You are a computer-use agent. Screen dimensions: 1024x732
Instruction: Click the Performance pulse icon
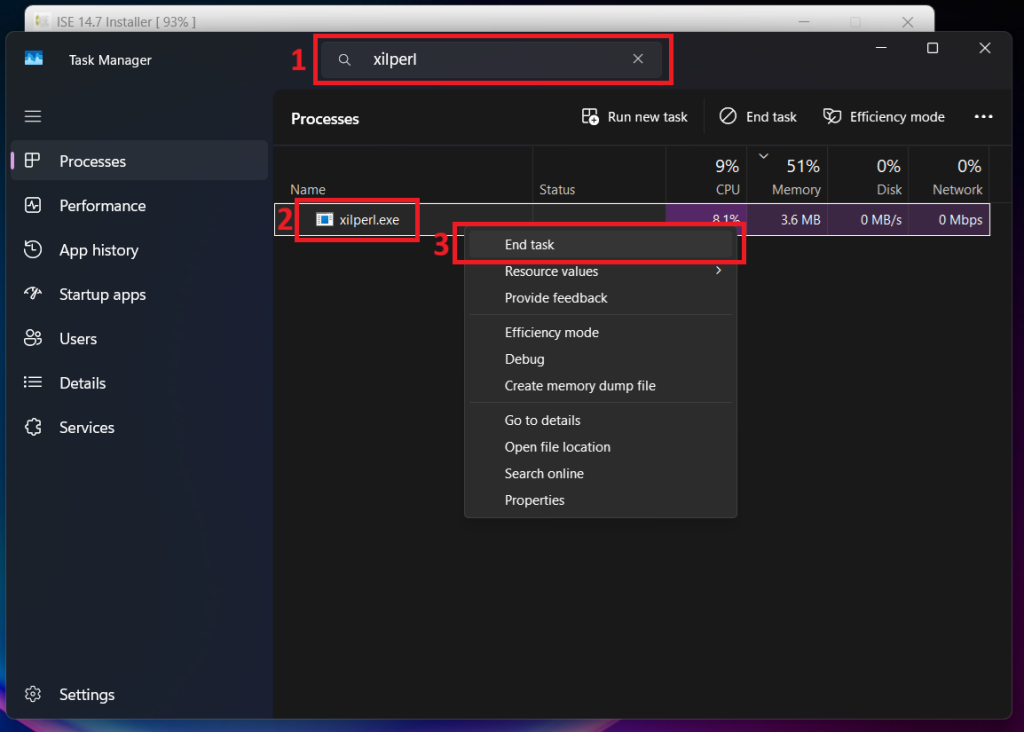coord(33,205)
